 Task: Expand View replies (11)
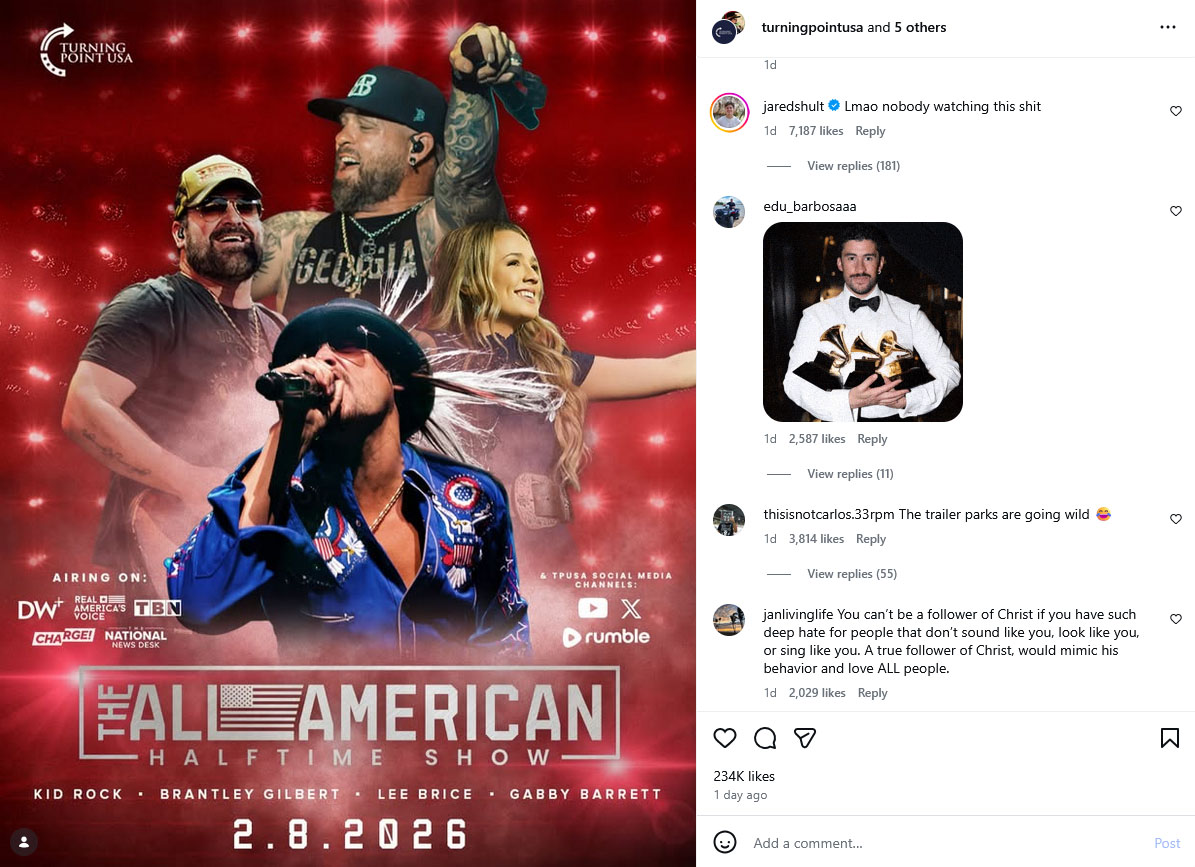(850, 473)
